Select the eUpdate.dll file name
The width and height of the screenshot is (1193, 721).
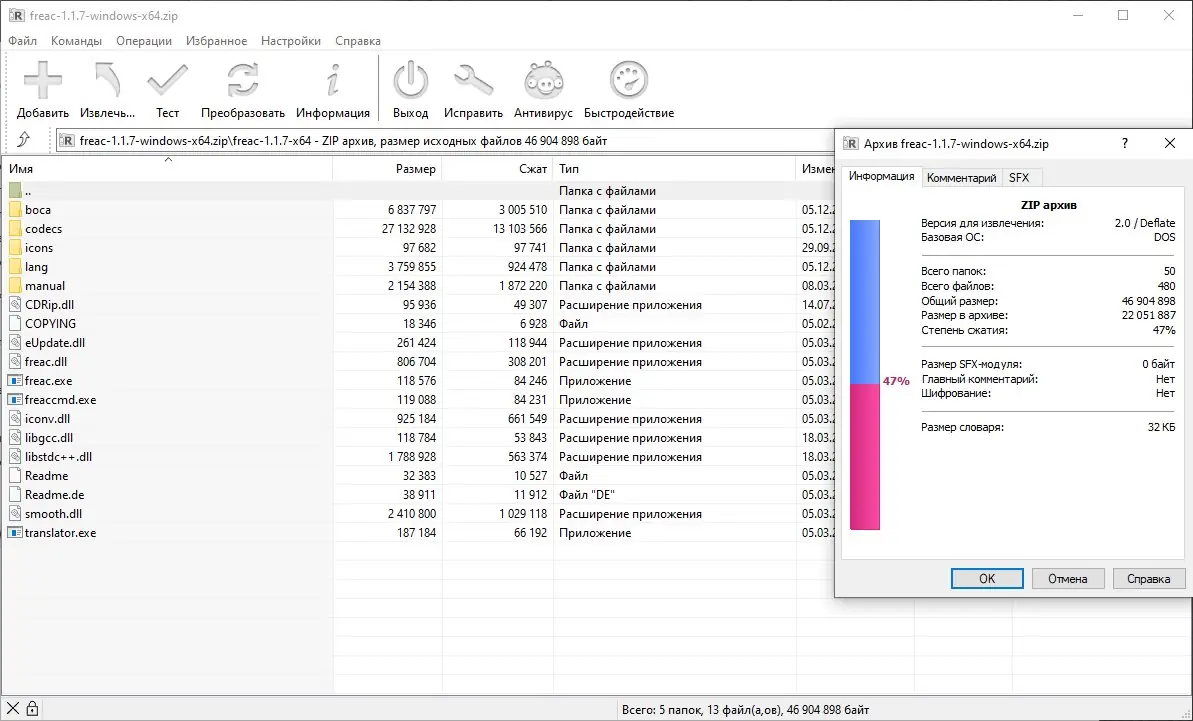55,343
